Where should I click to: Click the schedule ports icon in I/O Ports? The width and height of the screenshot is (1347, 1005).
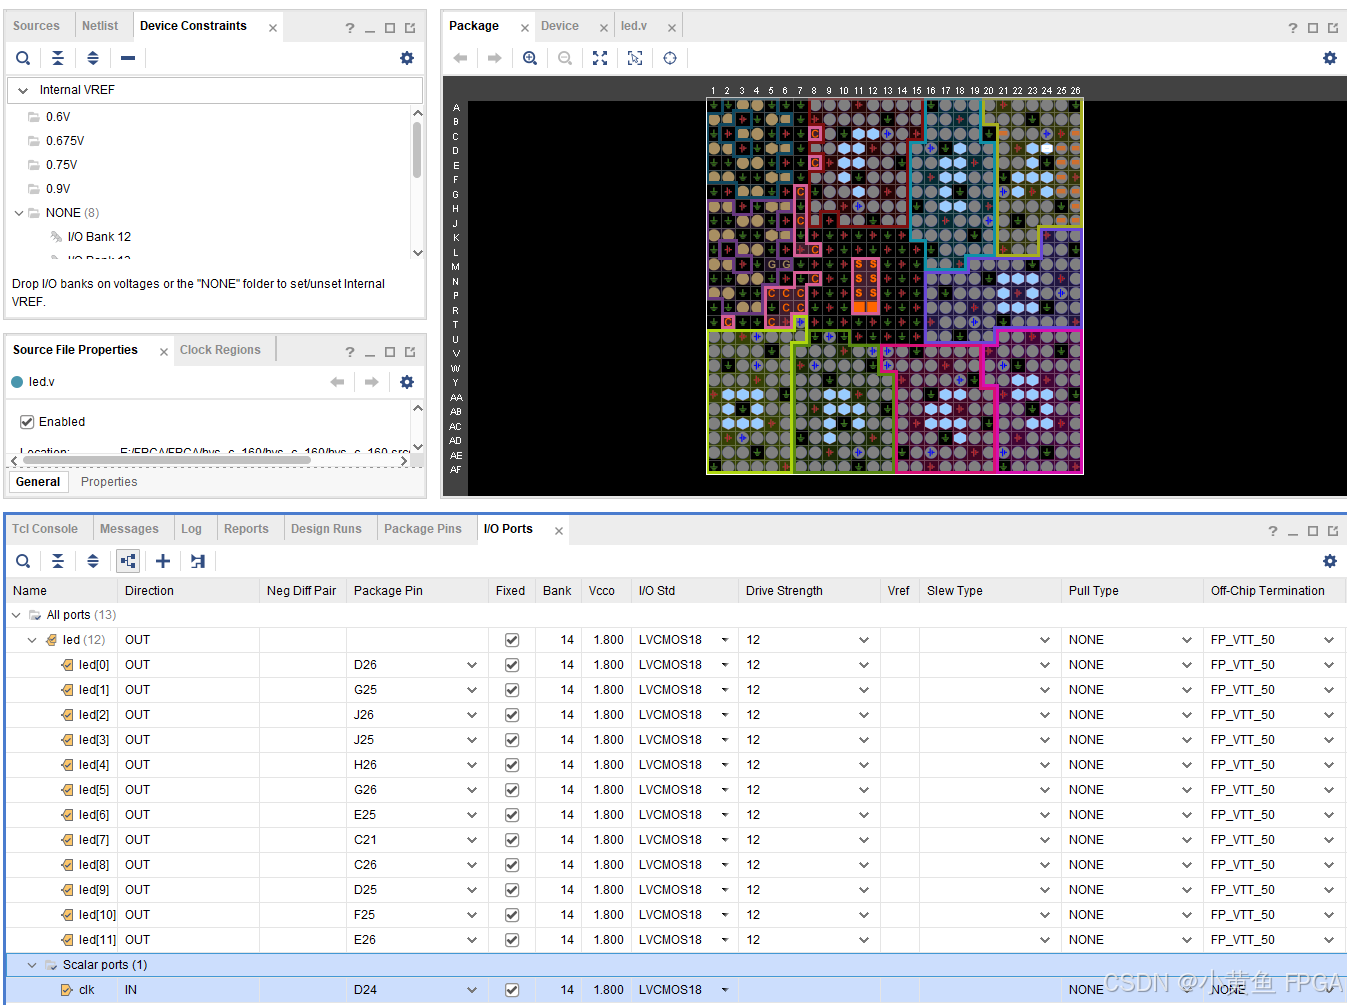198,561
